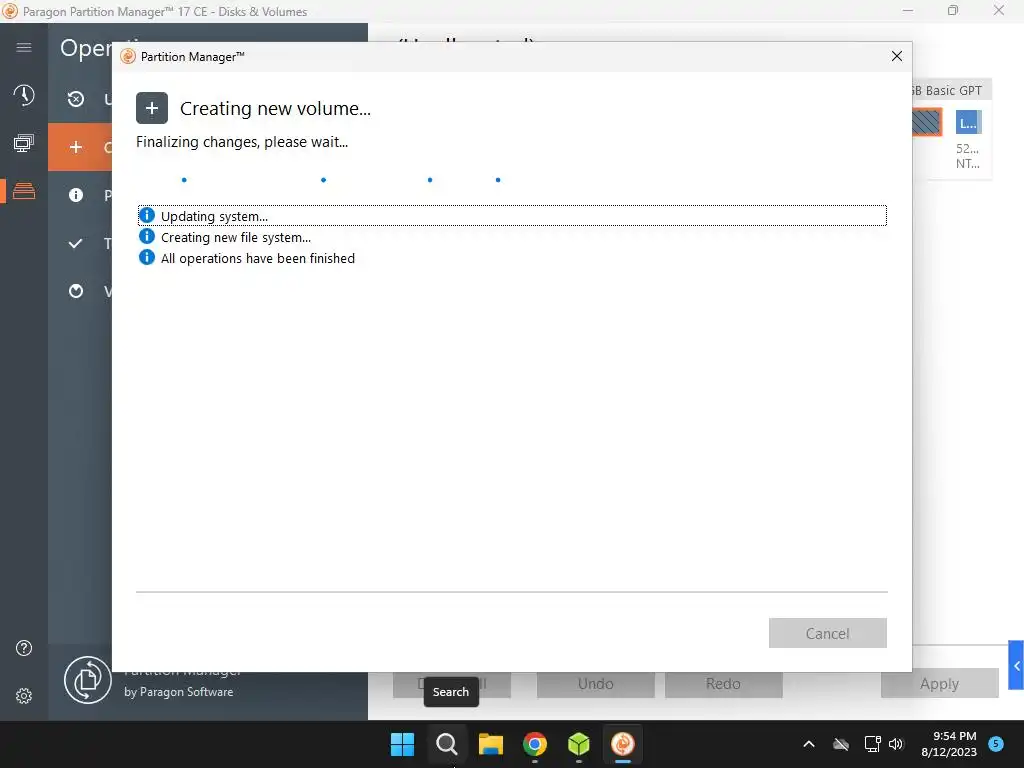Select the hatched orange partition block

click(x=927, y=122)
